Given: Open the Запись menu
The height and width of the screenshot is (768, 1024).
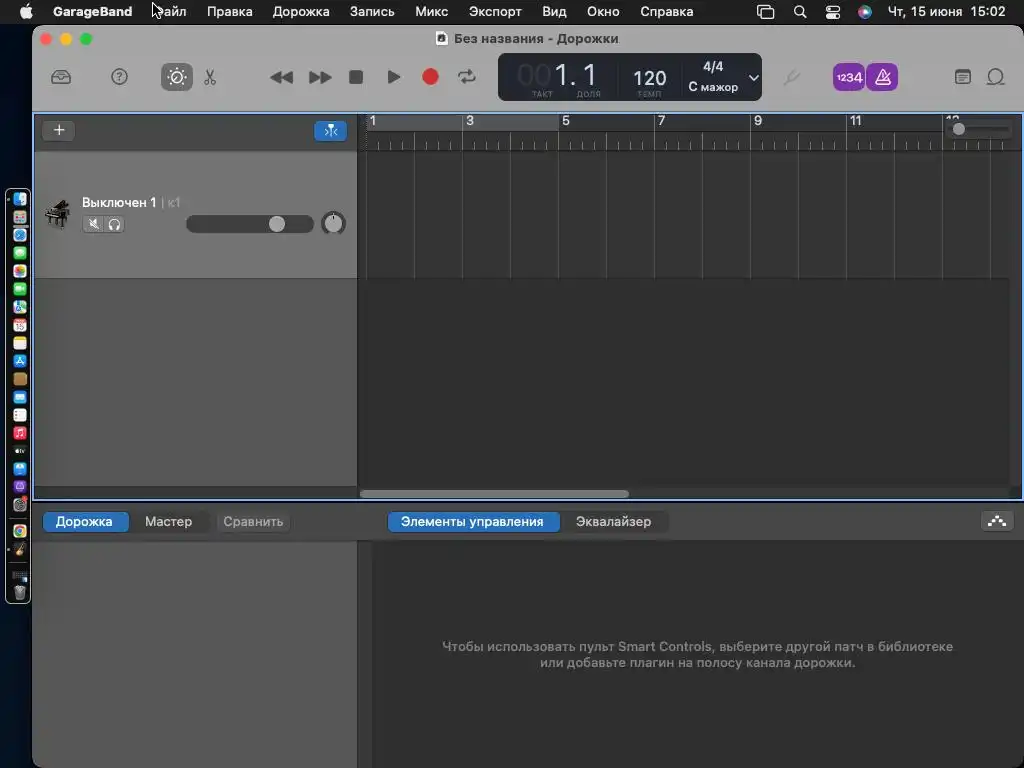Looking at the screenshot, I should click(372, 12).
